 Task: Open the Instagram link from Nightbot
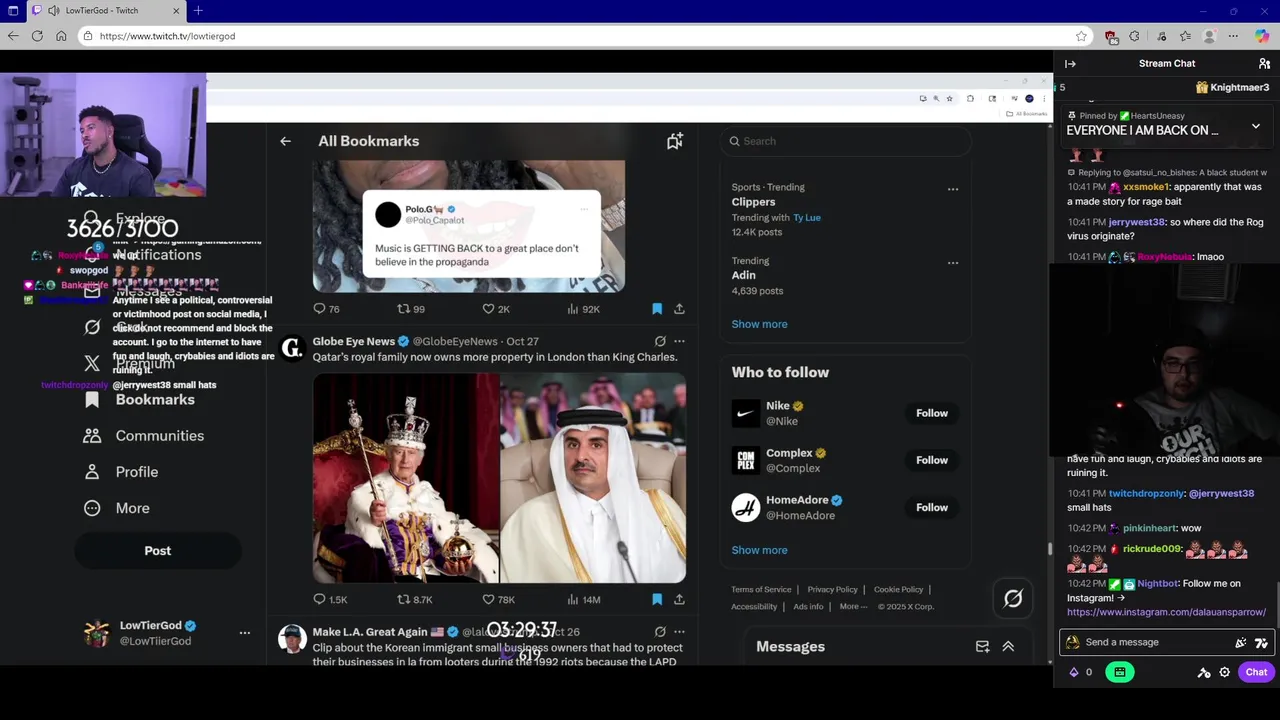click(x=1166, y=612)
